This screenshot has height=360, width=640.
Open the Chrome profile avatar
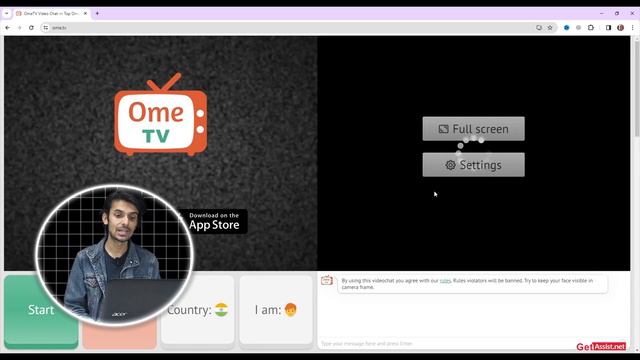pos(620,28)
